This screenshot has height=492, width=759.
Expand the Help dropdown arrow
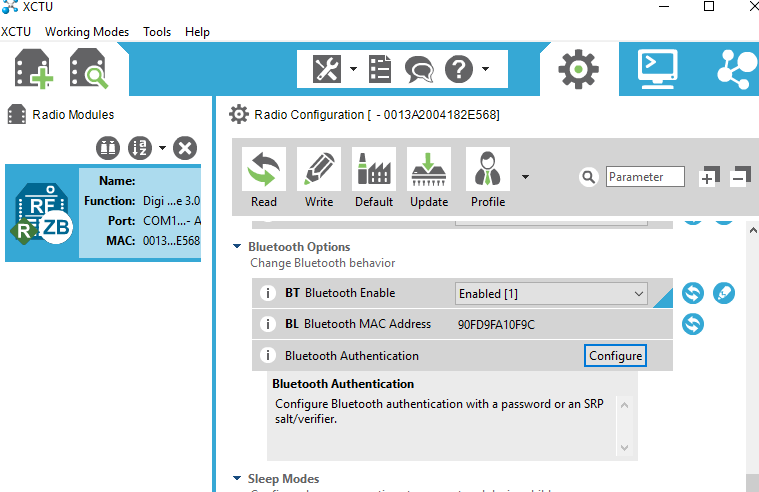[485, 69]
